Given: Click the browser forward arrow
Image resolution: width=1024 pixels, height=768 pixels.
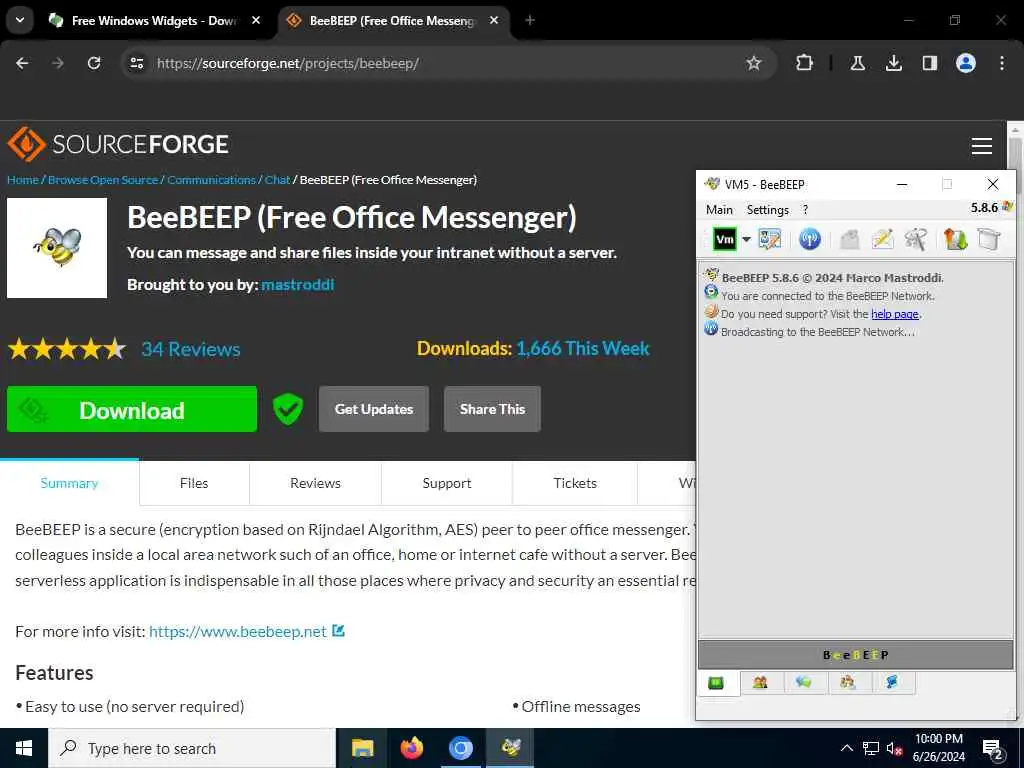Looking at the screenshot, I should pyautogui.click(x=58, y=63).
